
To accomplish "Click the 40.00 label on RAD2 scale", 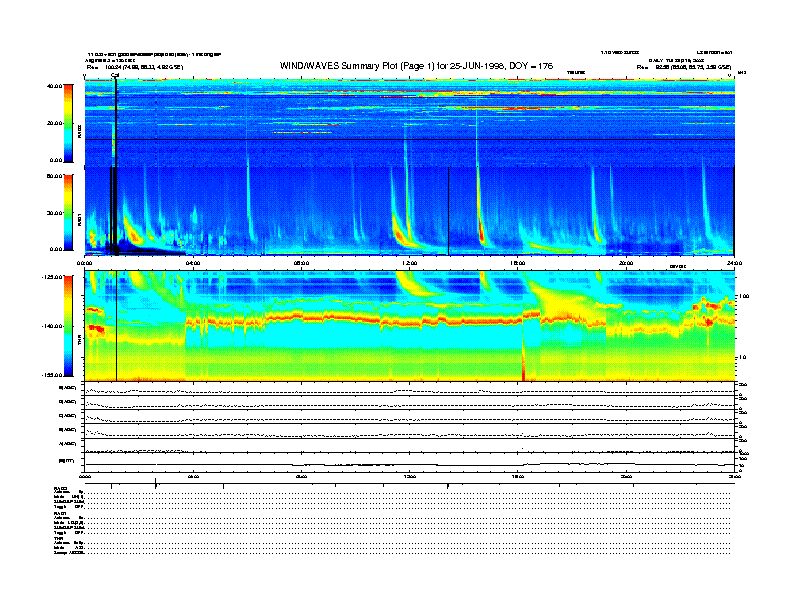I will point(54,86).
